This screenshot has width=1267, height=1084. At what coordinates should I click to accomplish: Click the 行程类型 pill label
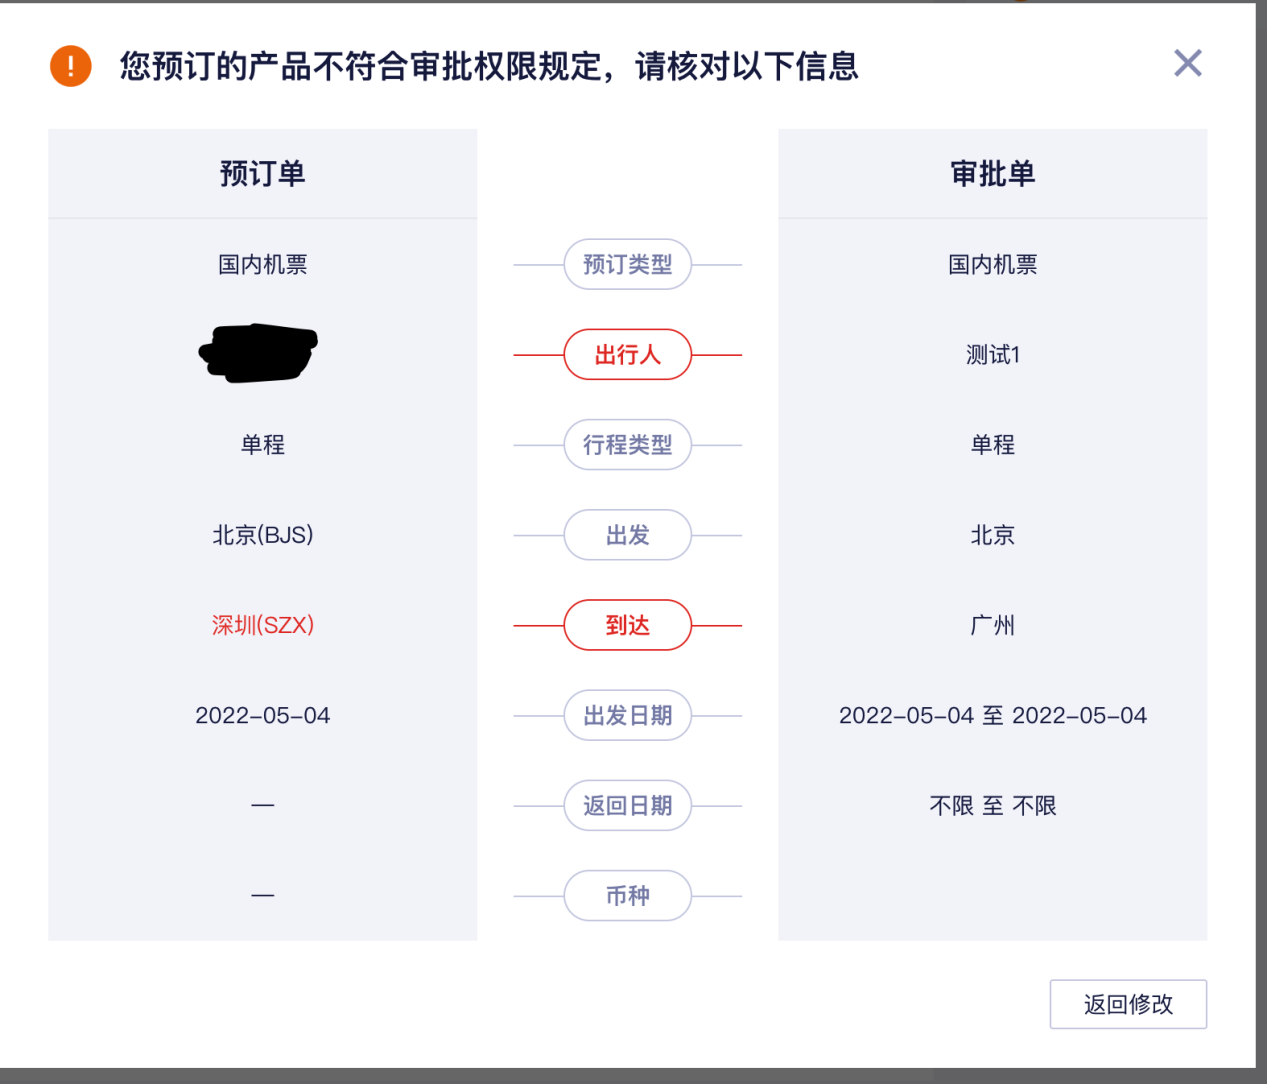[x=628, y=445]
